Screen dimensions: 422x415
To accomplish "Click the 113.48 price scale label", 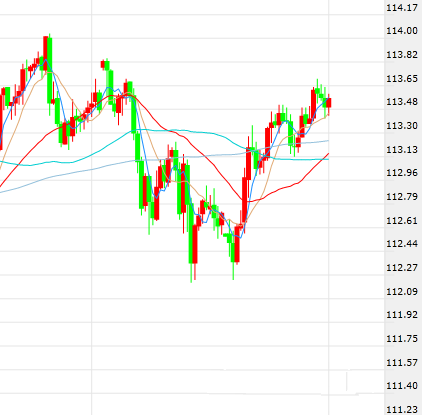I will coord(402,102).
